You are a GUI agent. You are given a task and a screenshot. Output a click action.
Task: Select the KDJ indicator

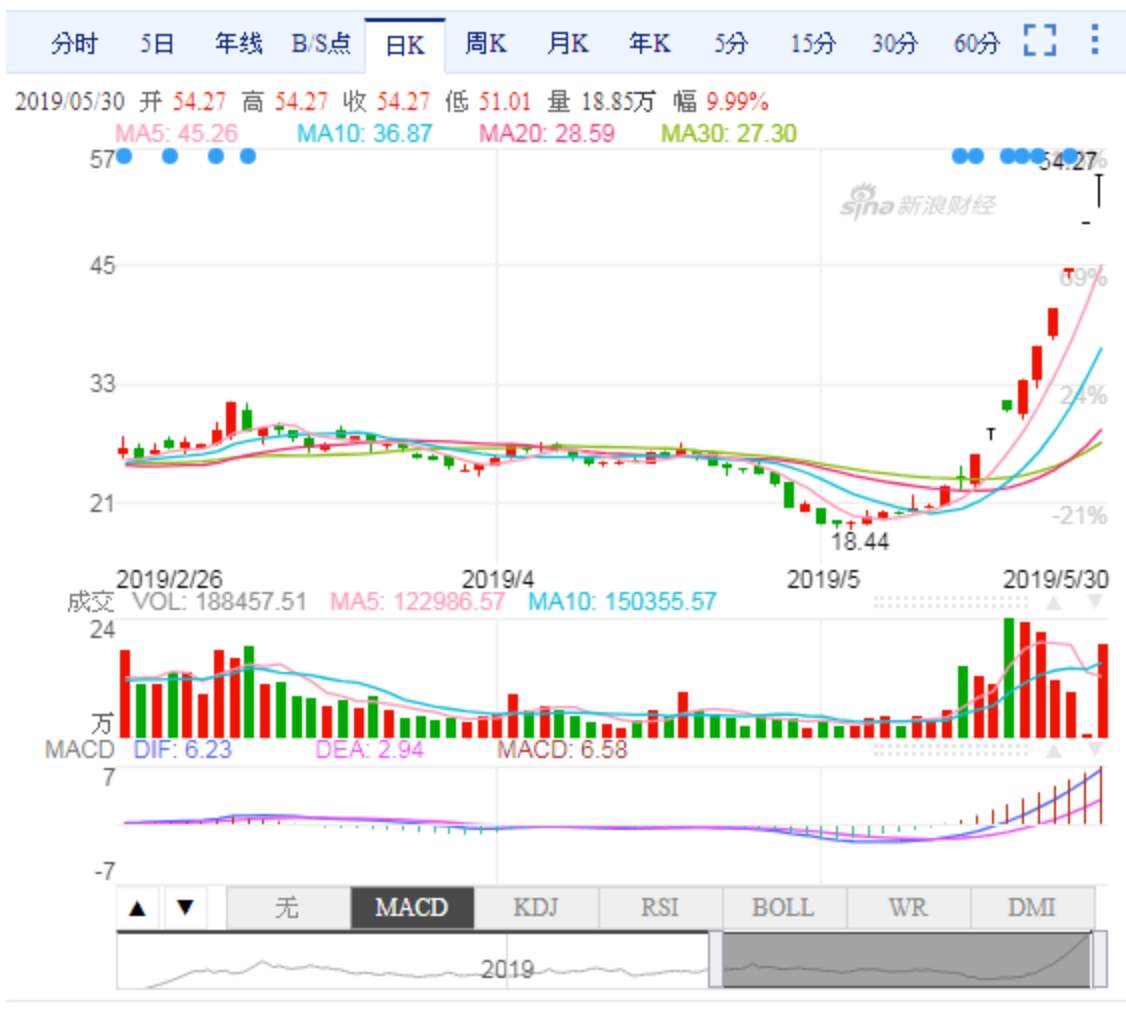pos(536,908)
